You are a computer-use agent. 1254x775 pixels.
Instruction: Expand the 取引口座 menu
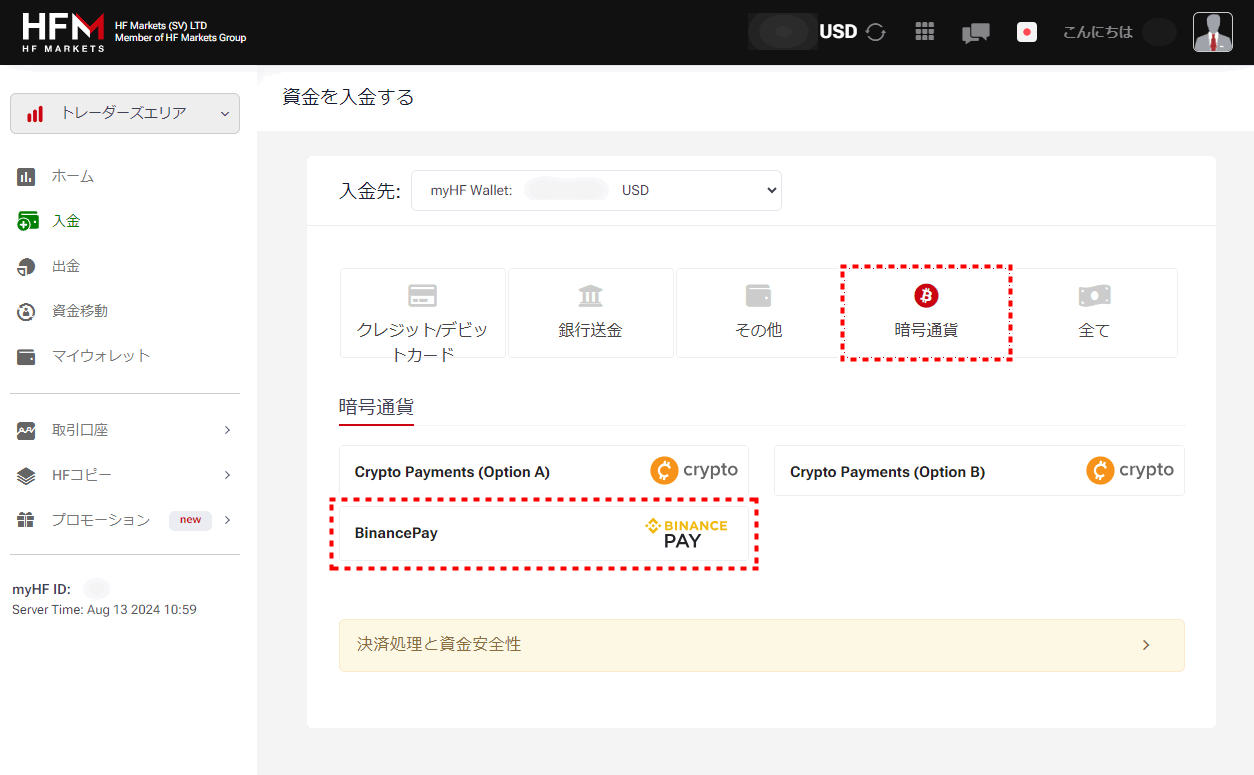coord(125,430)
